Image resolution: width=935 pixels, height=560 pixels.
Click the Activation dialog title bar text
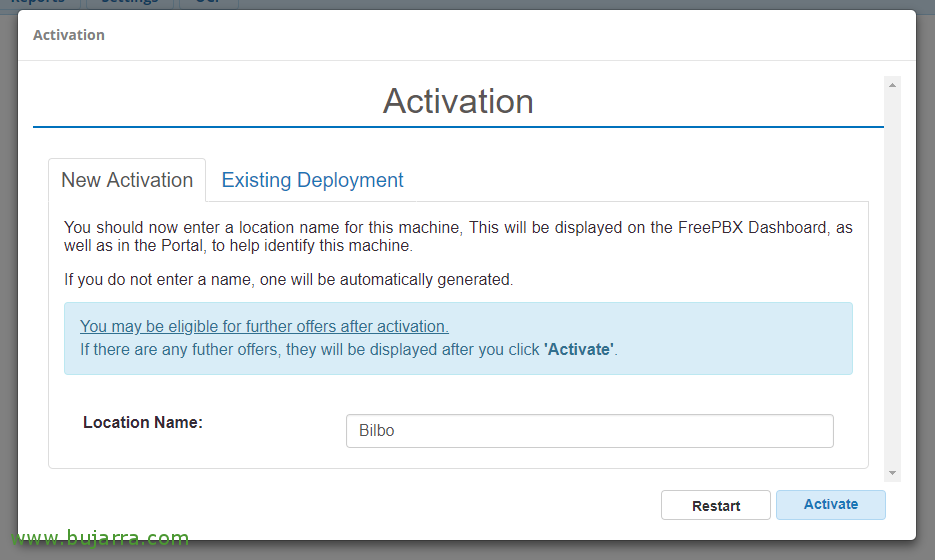pos(69,35)
